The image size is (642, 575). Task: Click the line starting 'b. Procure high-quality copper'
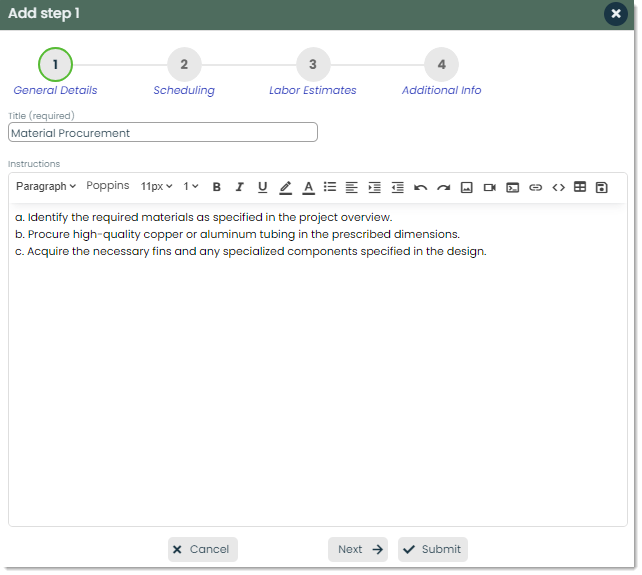(x=237, y=234)
